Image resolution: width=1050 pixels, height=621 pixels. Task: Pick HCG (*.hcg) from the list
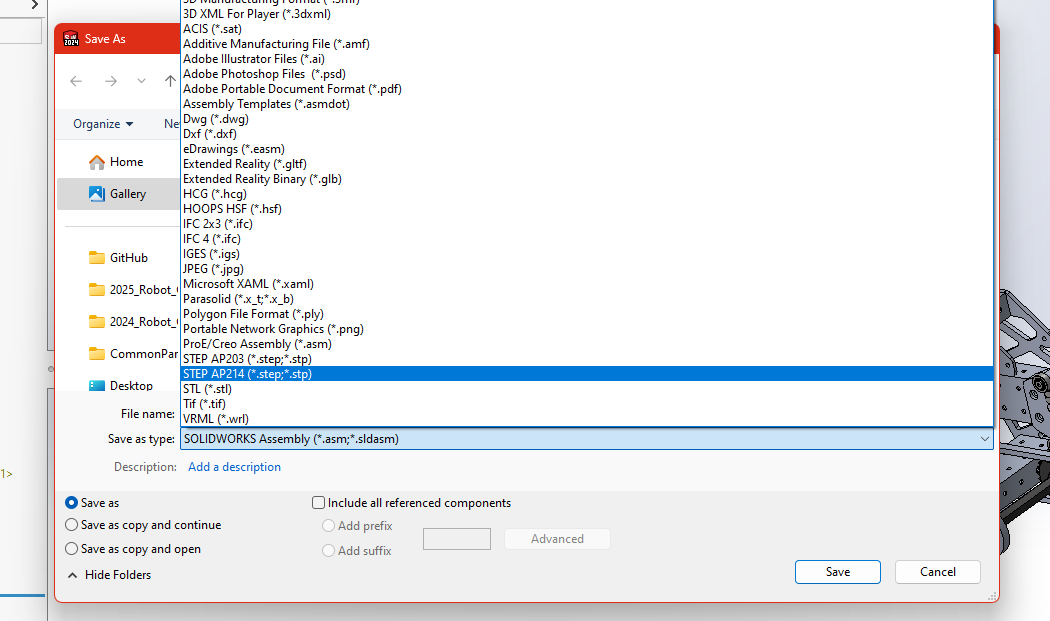[587, 194]
